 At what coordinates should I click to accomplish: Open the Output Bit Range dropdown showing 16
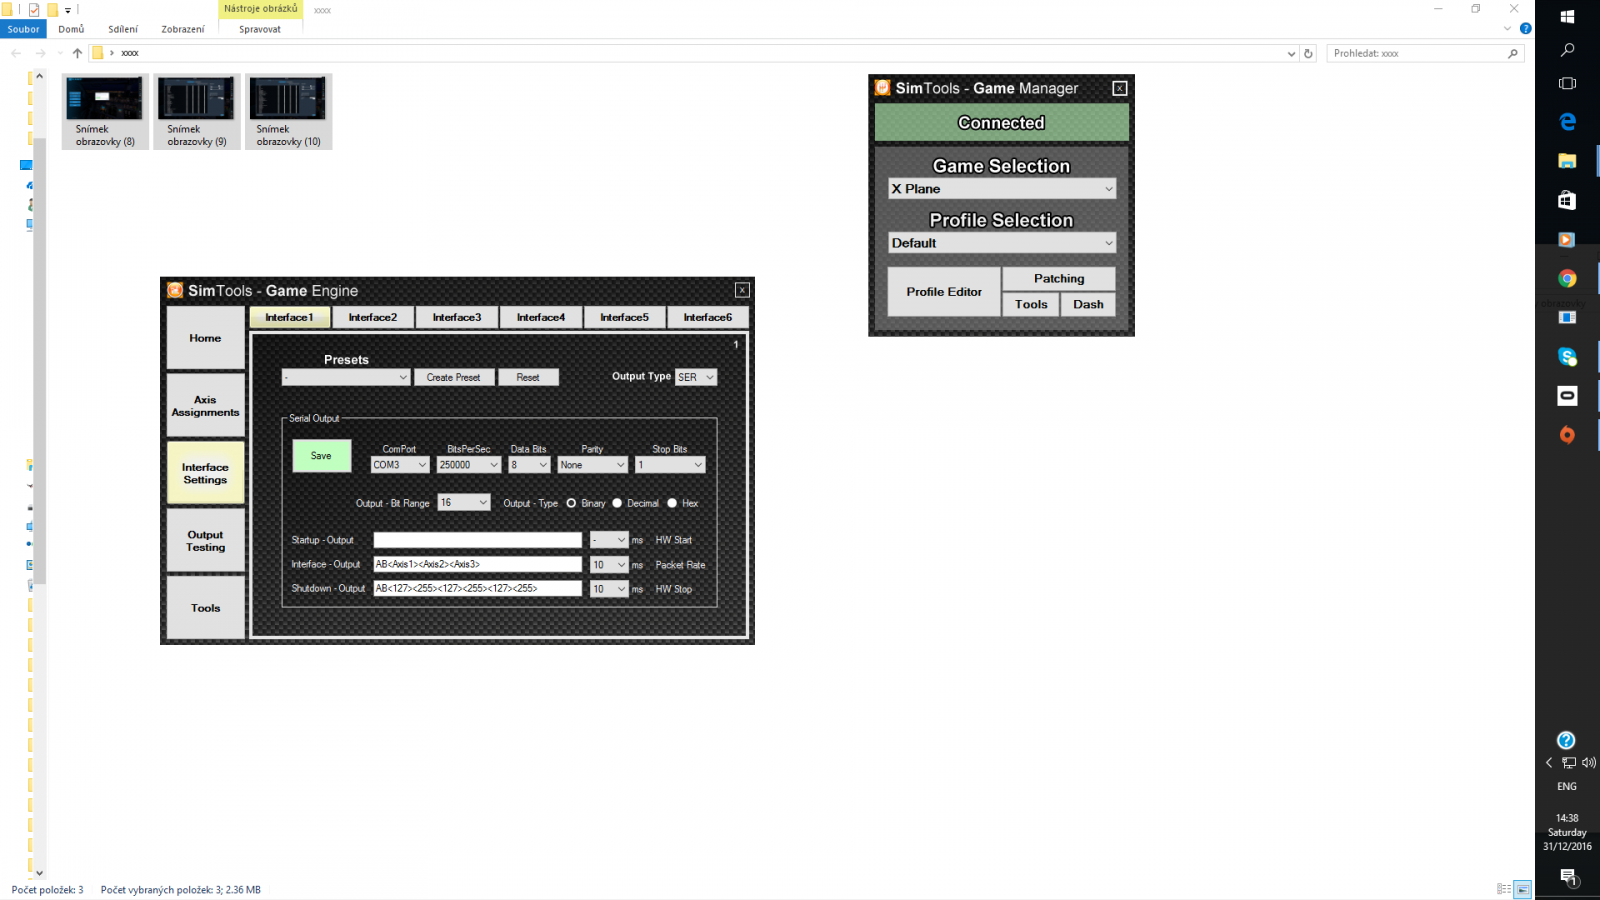pyautogui.click(x=464, y=503)
